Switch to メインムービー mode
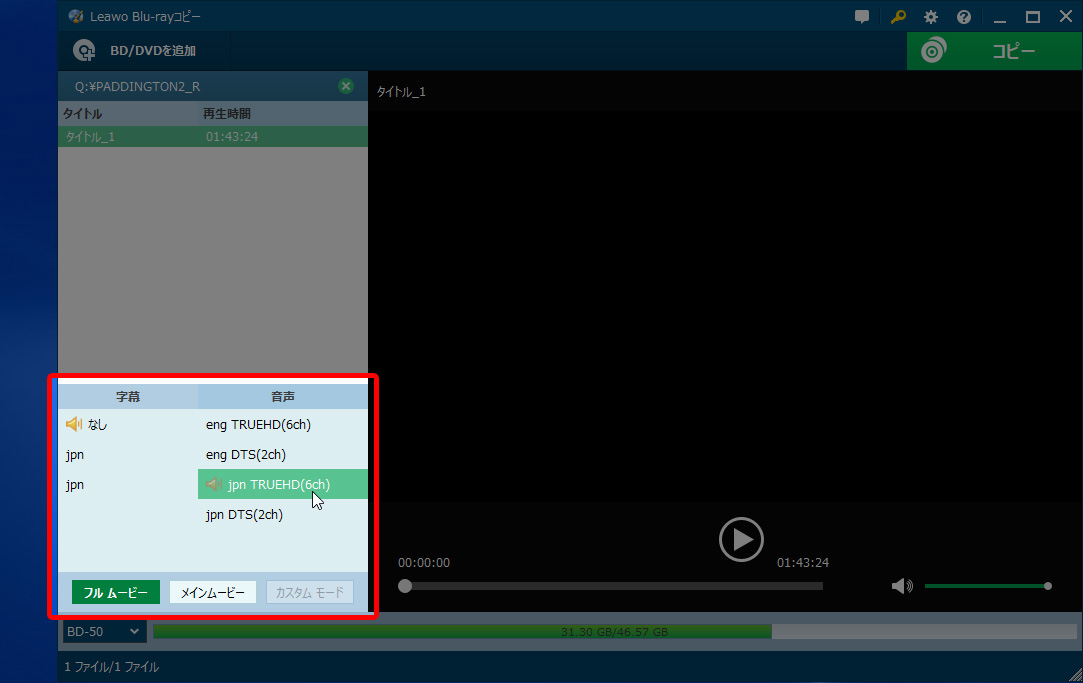 (212, 593)
